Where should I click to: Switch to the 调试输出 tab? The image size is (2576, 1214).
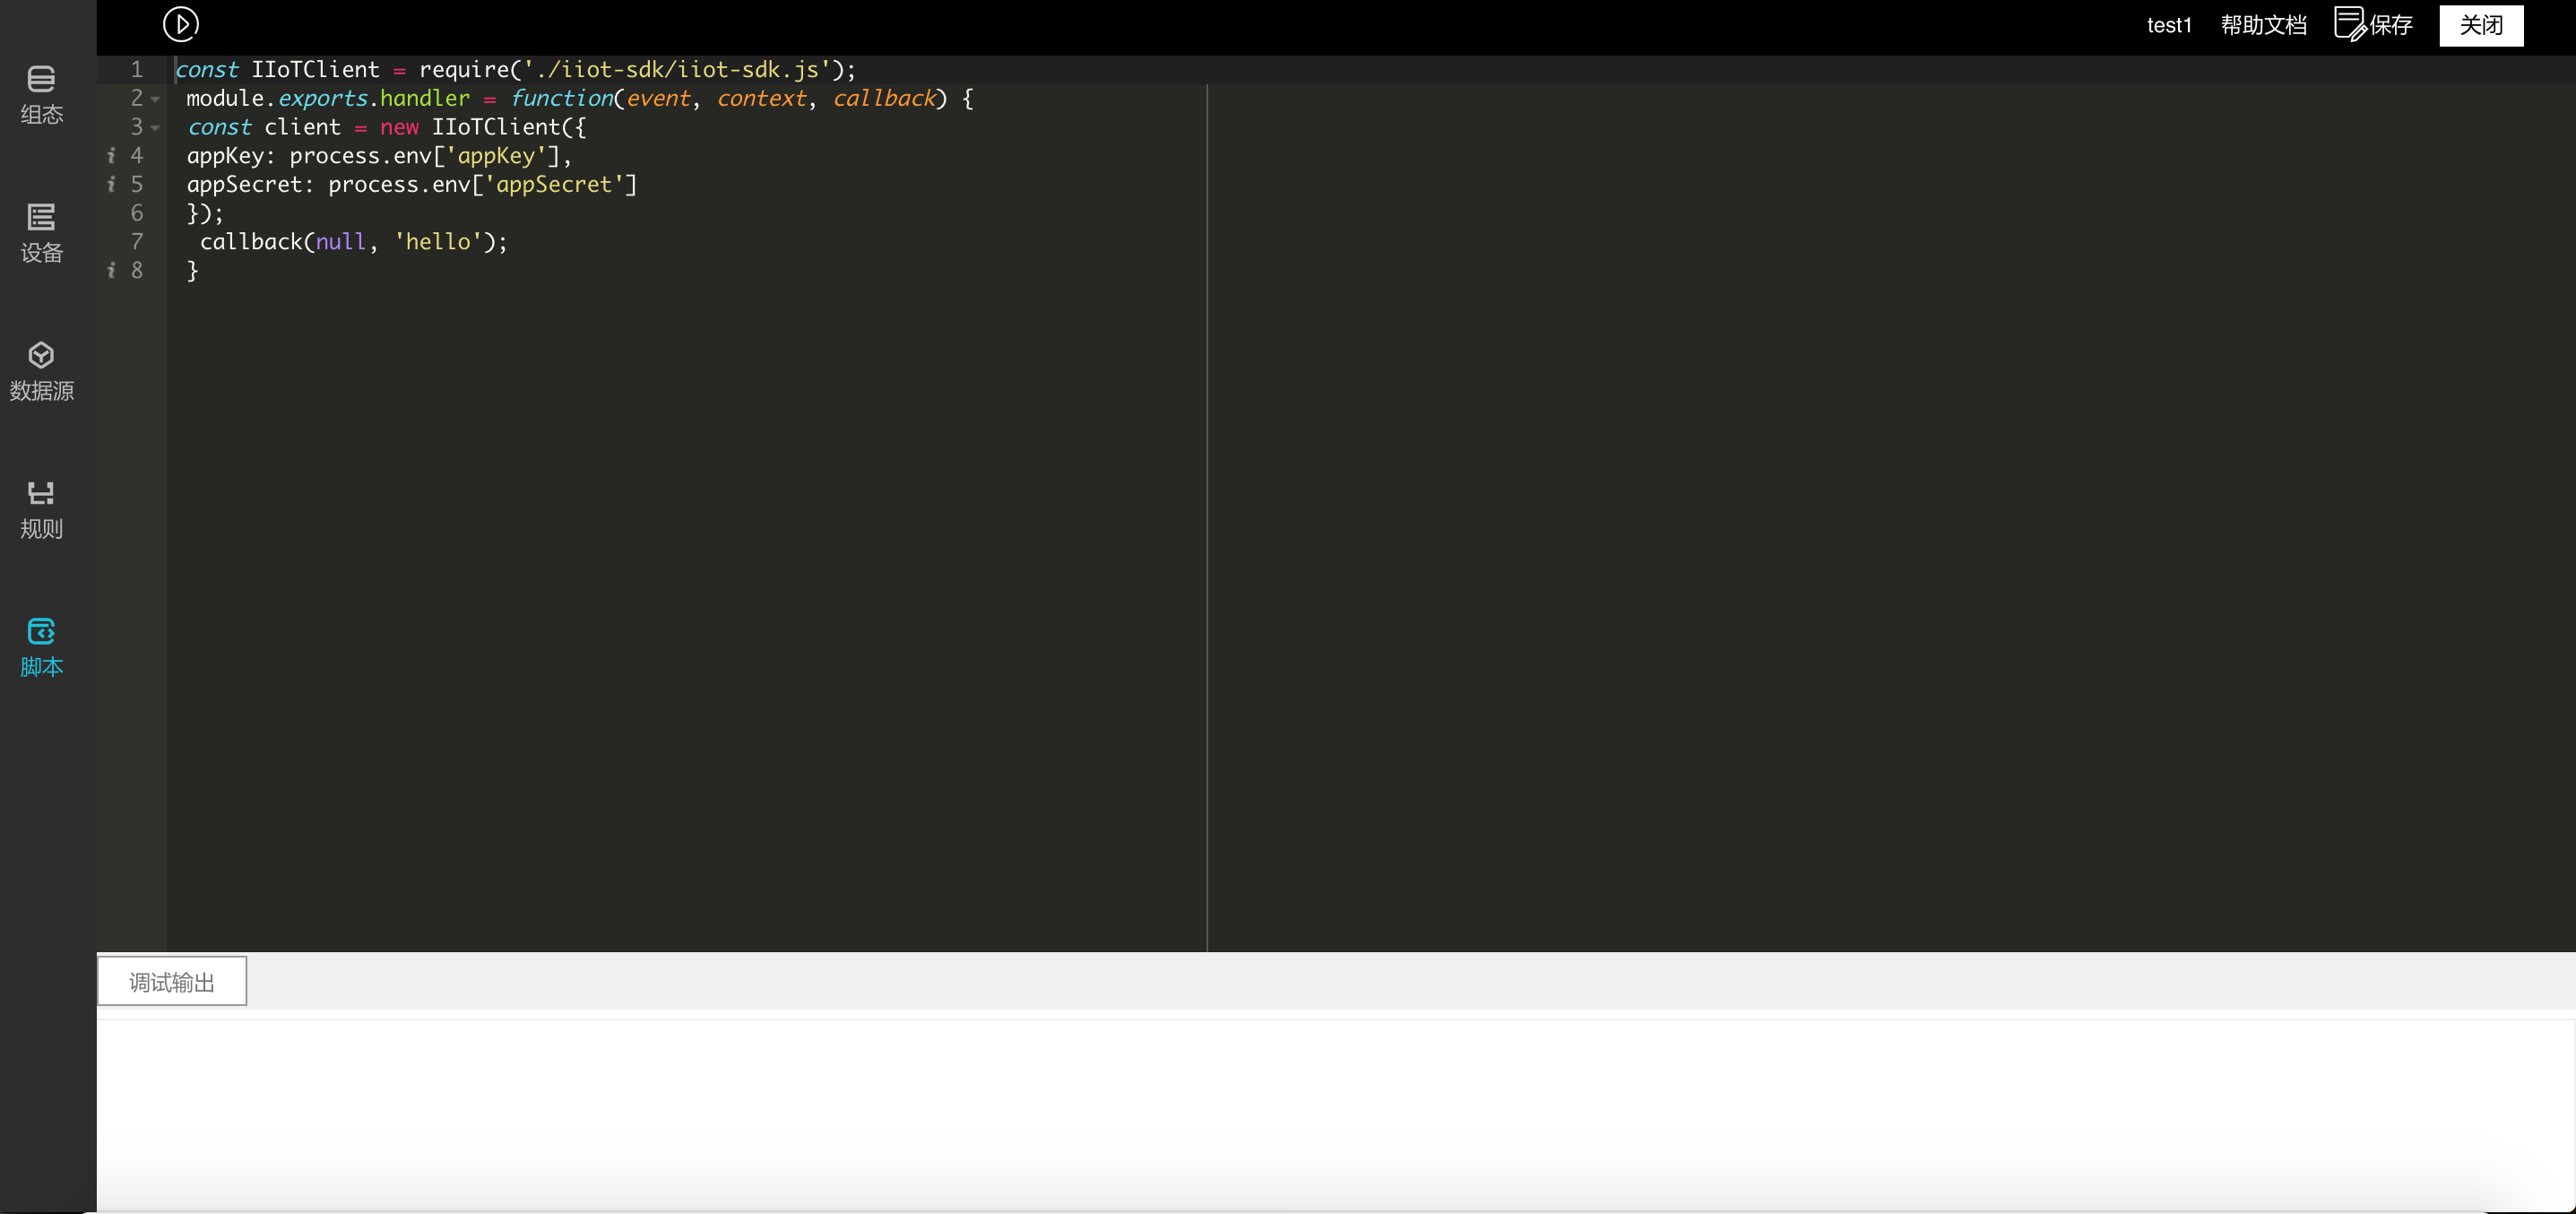point(172,982)
